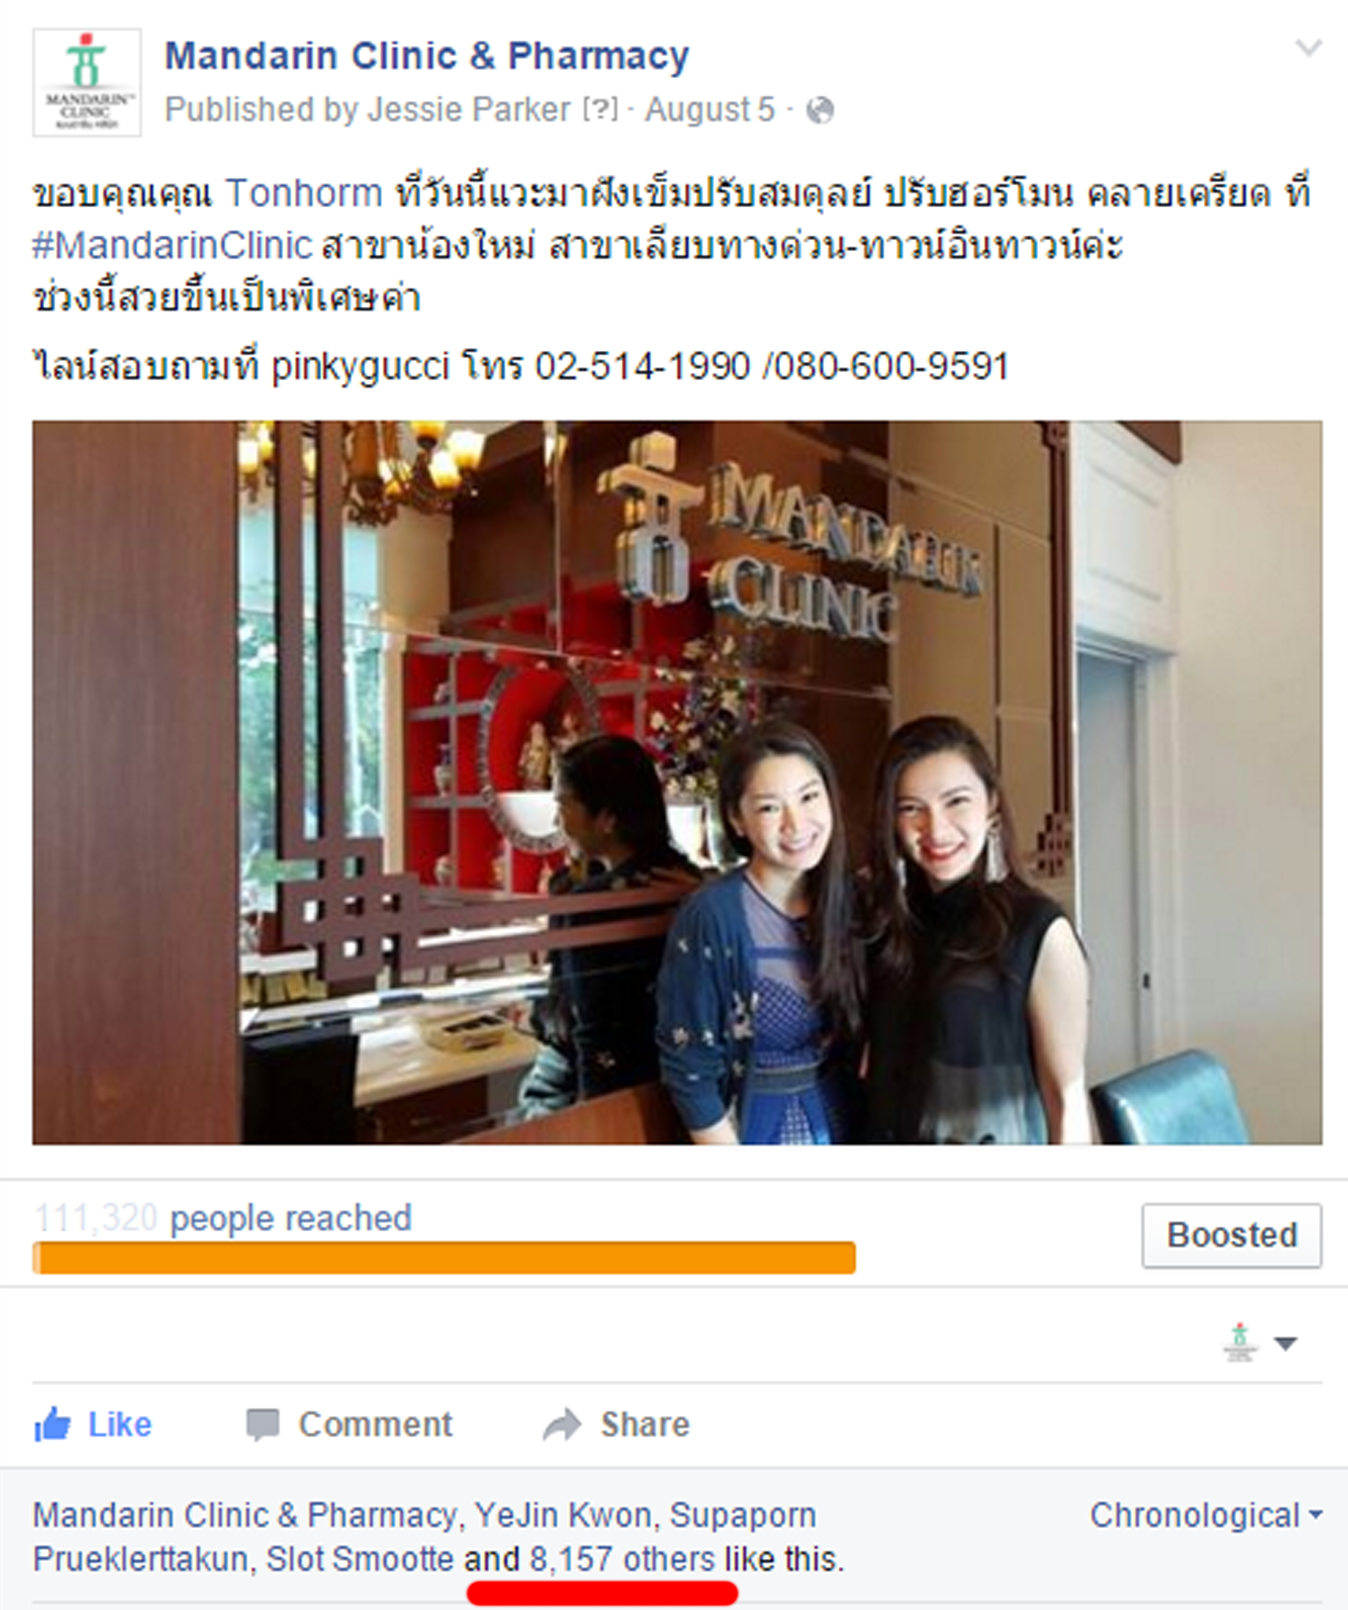Open the clinic photo of two women
This screenshot has height=1610, width=1348.
coord(677,782)
